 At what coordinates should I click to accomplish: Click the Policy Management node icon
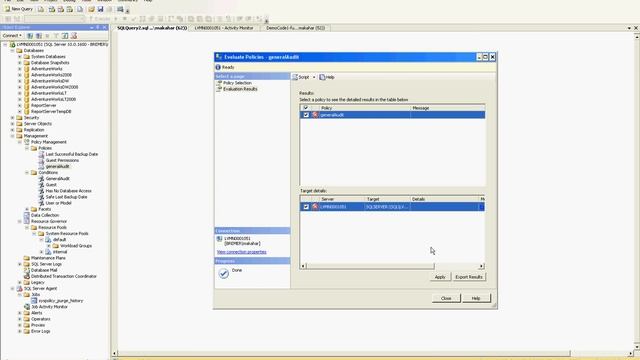pyautogui.click(x=27, y=142)
